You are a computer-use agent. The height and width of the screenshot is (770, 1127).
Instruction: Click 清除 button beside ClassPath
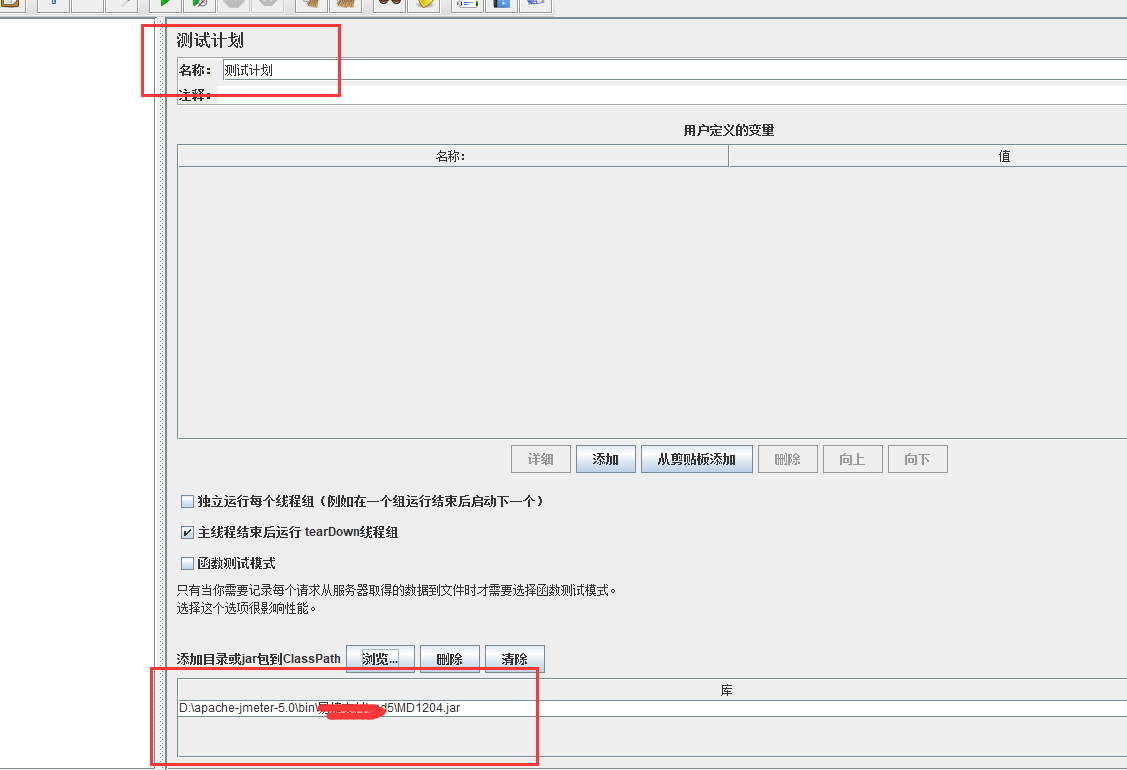point(514,660)
